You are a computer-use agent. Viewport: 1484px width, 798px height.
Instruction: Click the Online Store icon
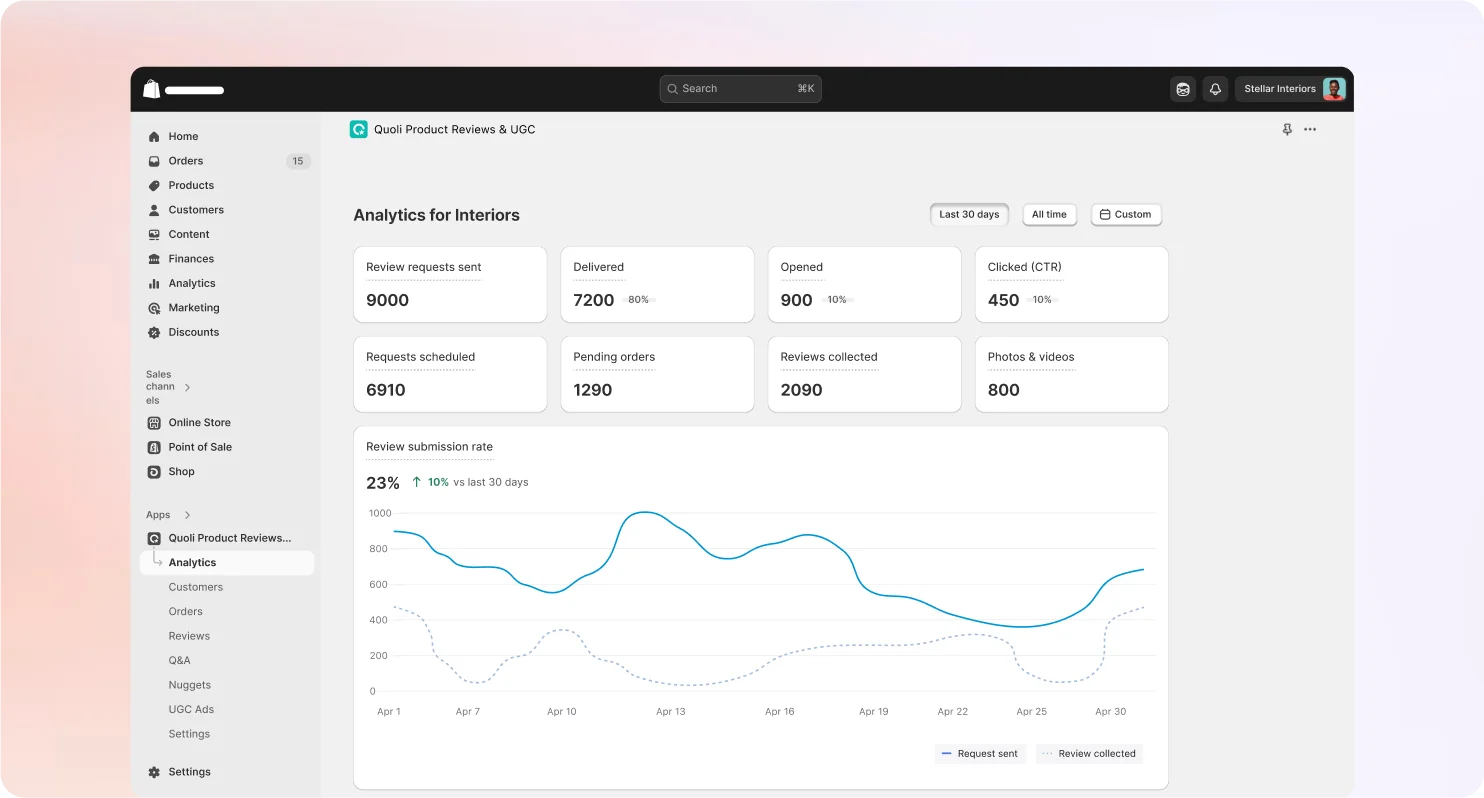154,423
